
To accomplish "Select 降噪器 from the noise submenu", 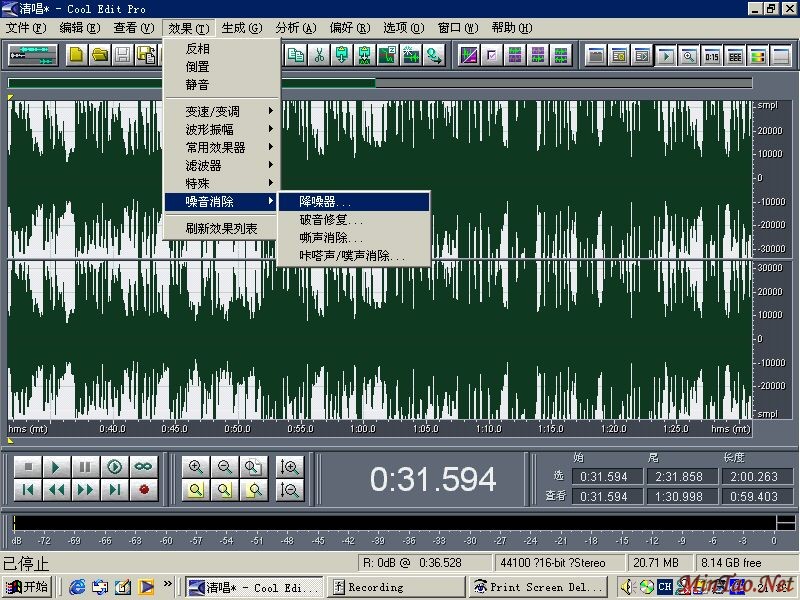I will tap(325, 202).
